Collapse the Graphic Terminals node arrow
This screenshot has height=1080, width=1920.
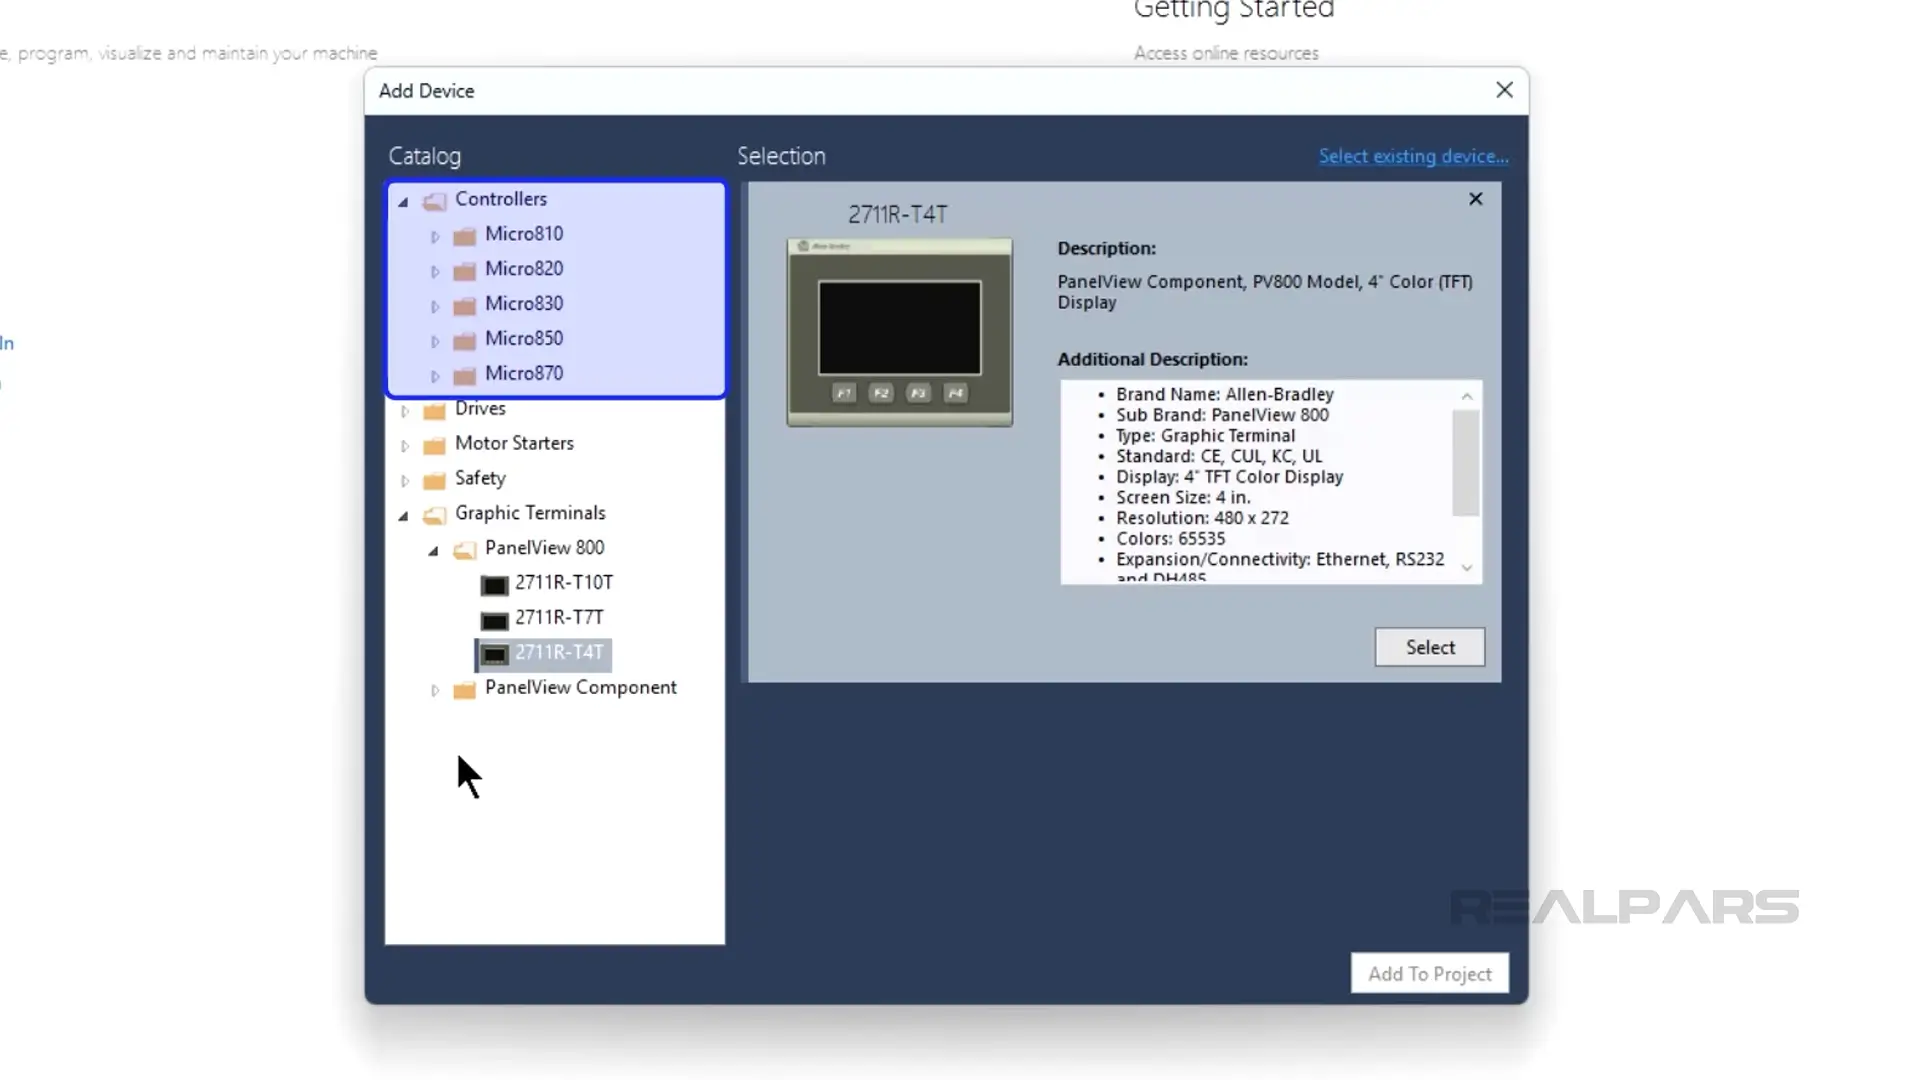[x=404, y=516]
